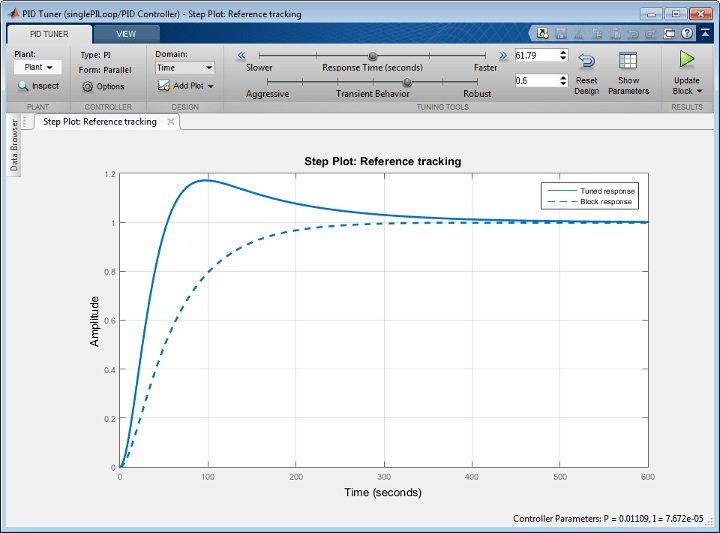This screenshot has height=533, width=720.
Task: Increase response time value with up stepper
Action: click(x=563, y=53)
